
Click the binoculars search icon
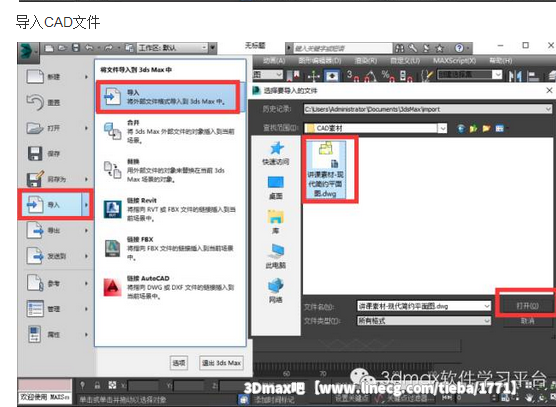400,48
